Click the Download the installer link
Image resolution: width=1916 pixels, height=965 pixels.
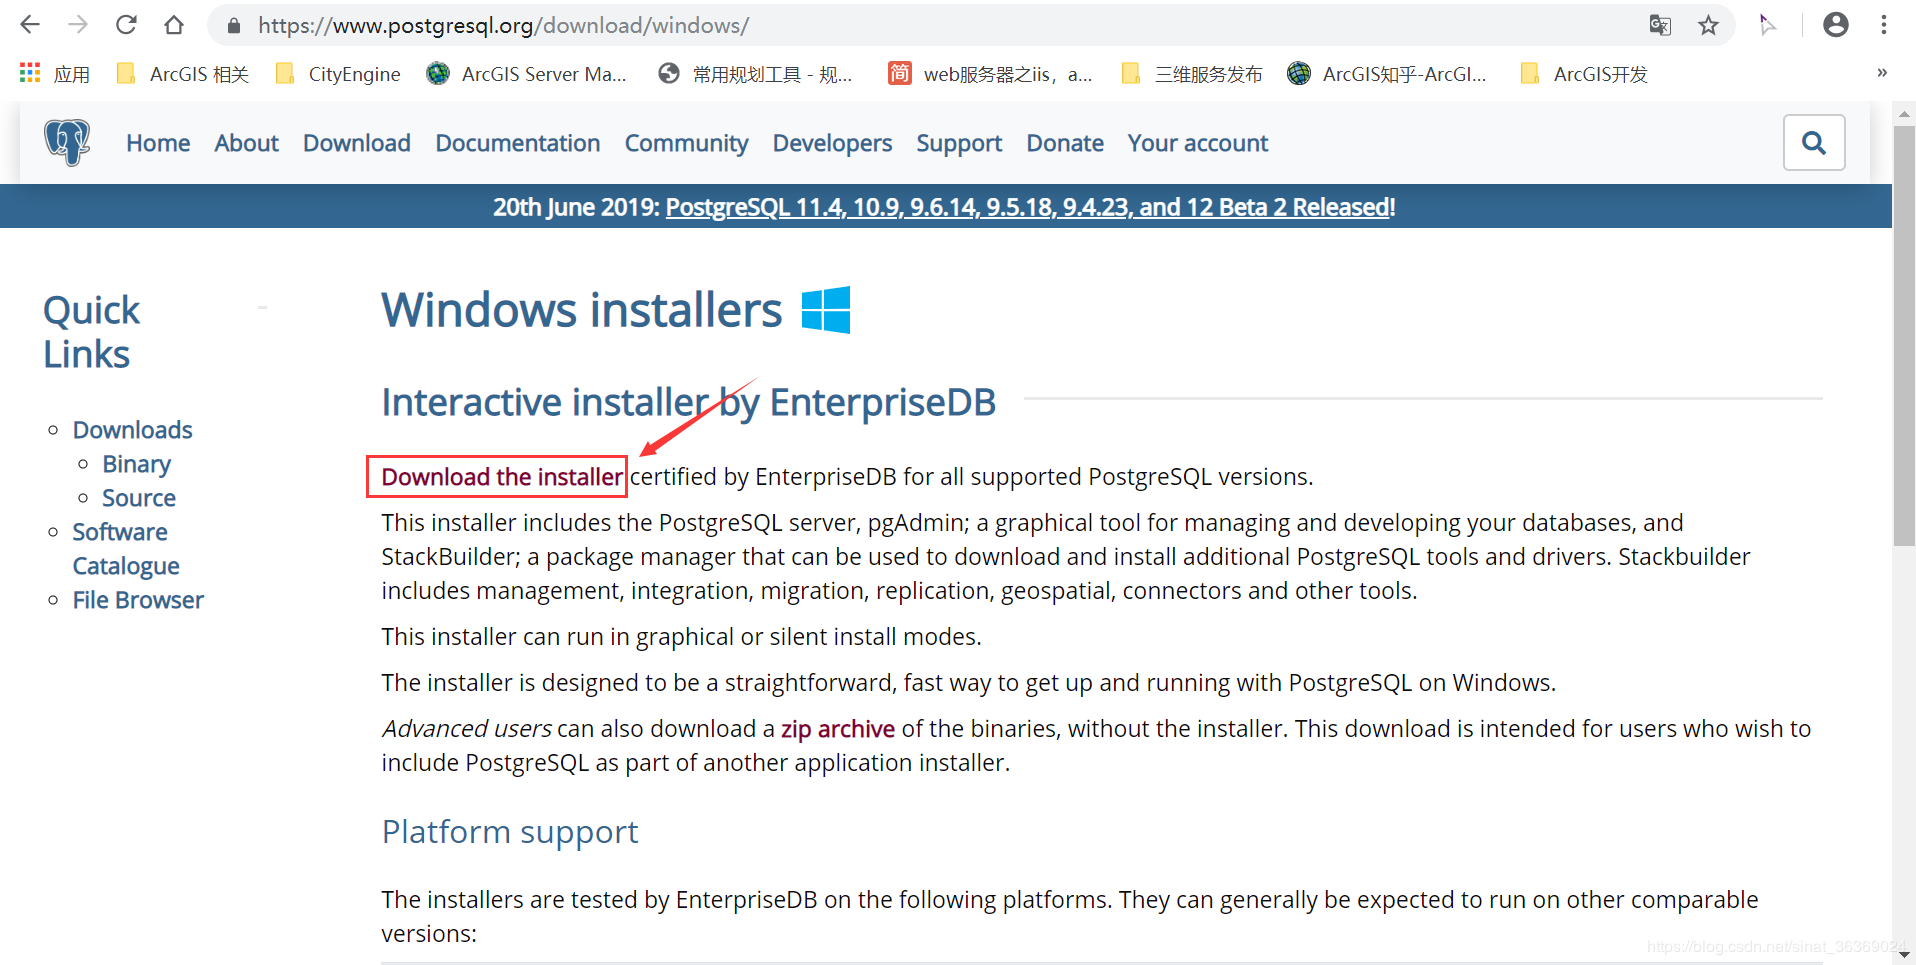coord(501,477)
